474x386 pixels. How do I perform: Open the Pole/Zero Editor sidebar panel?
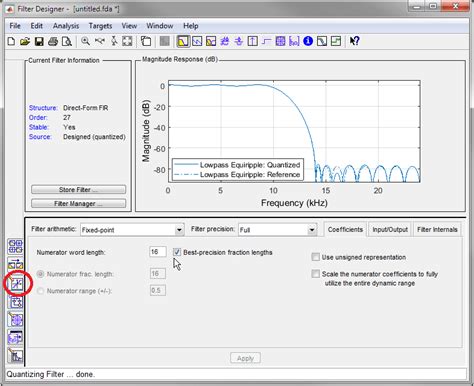[15, 320]
